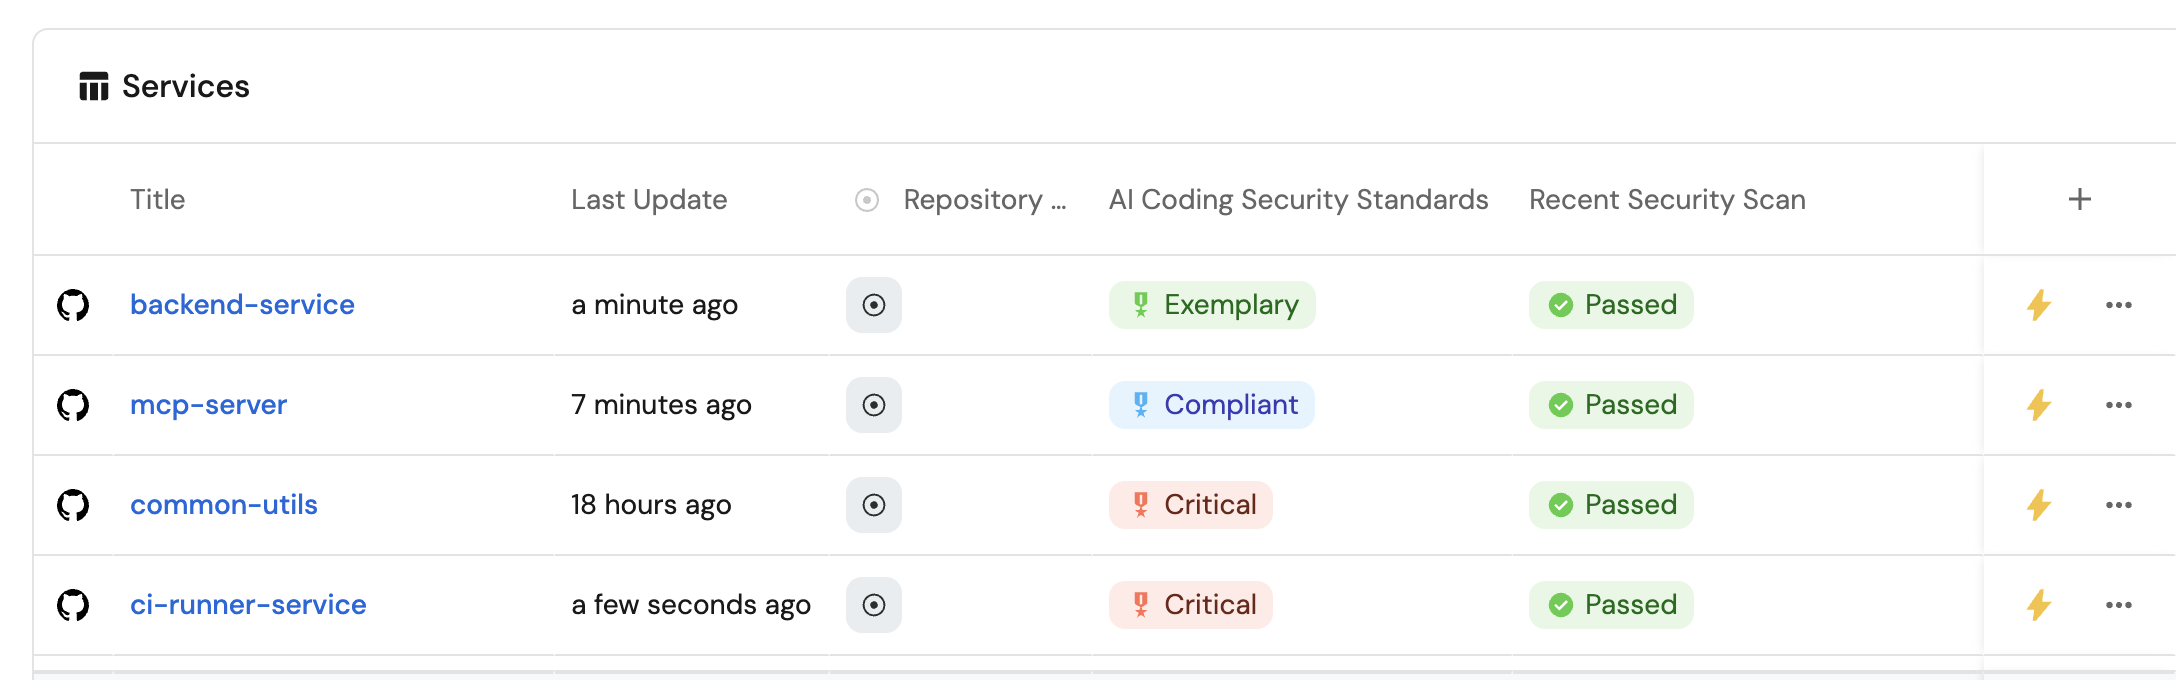The width and height of the screenshot is (2176, 680).
Task: Add a new column with the plus button
Action: (2079, 200)
